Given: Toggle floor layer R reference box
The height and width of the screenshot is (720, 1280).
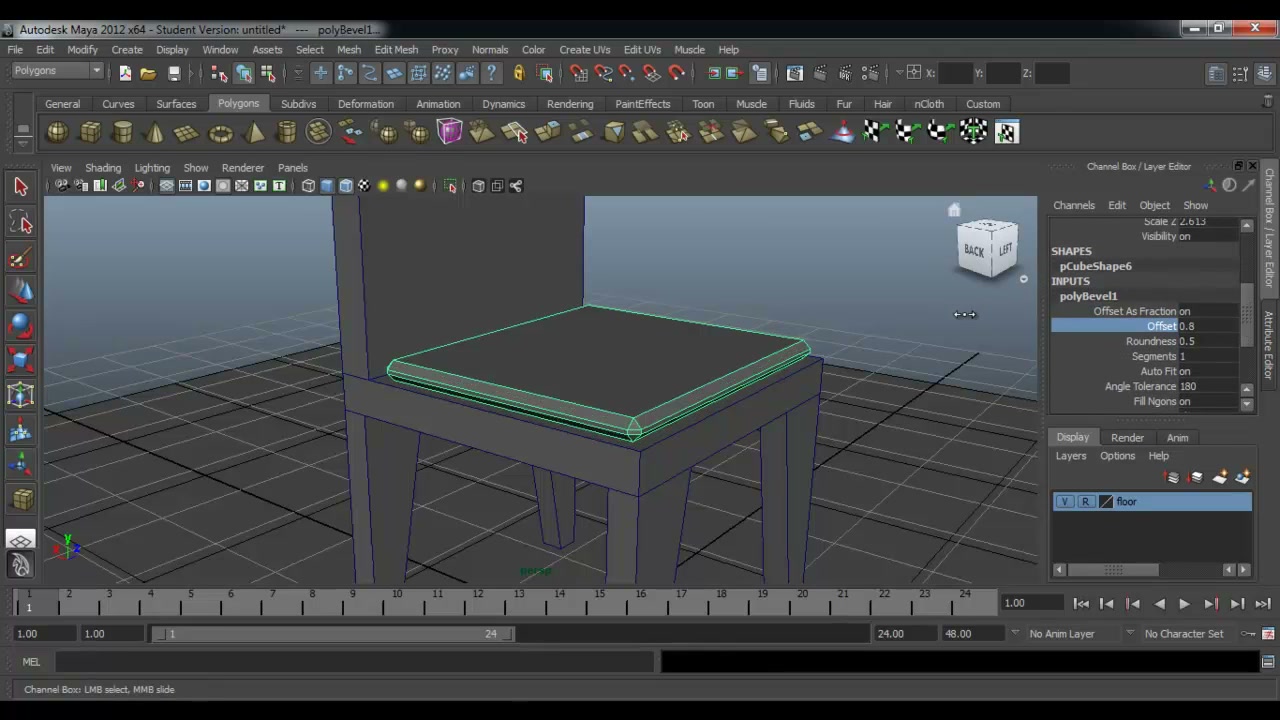Looking at the screenshot, I should coord(1085,502).
